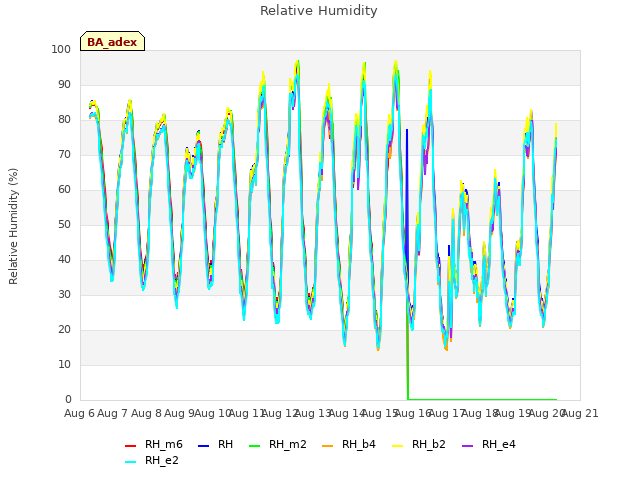Click the 100 y-axis tick label
The width and height of the screenshot is (640, 480).
tap(61, 49)
